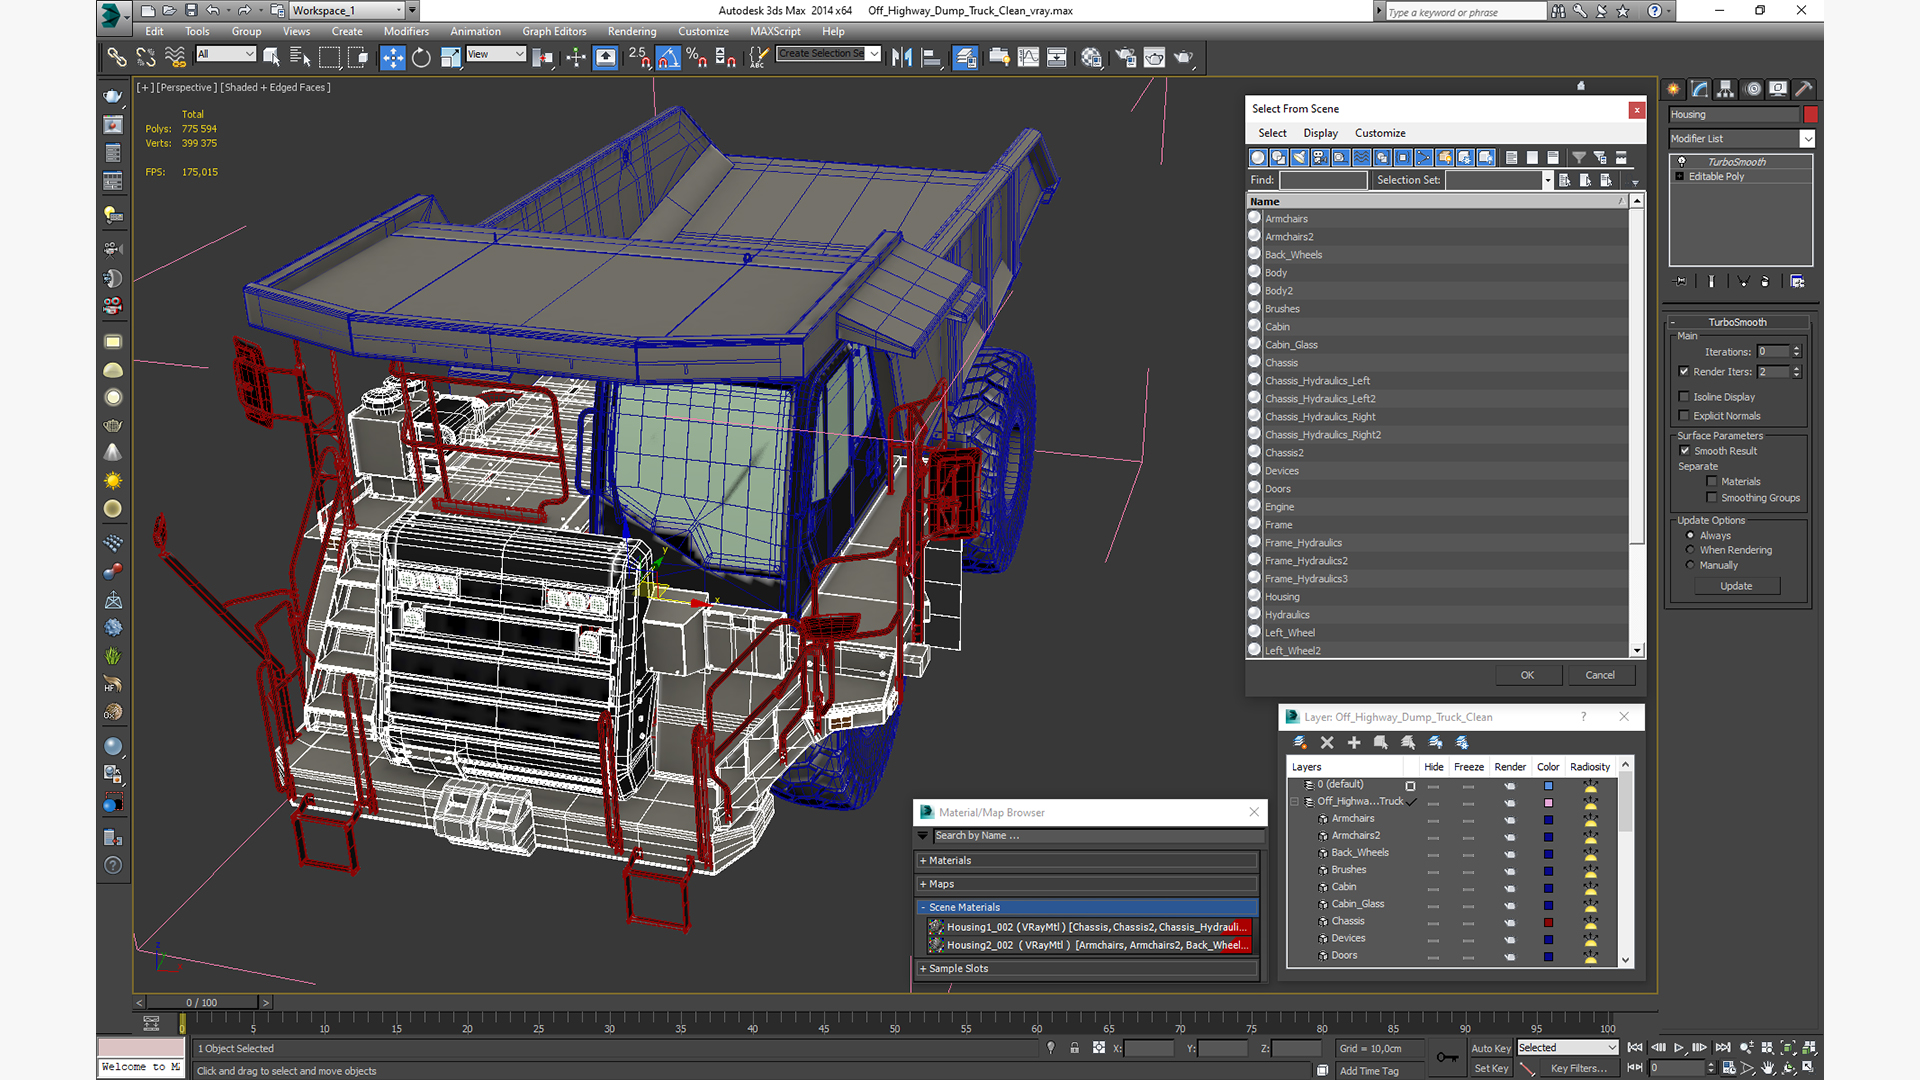
Task: Expand Editable Poly in modifier stack
Action: pos(1680,177)
